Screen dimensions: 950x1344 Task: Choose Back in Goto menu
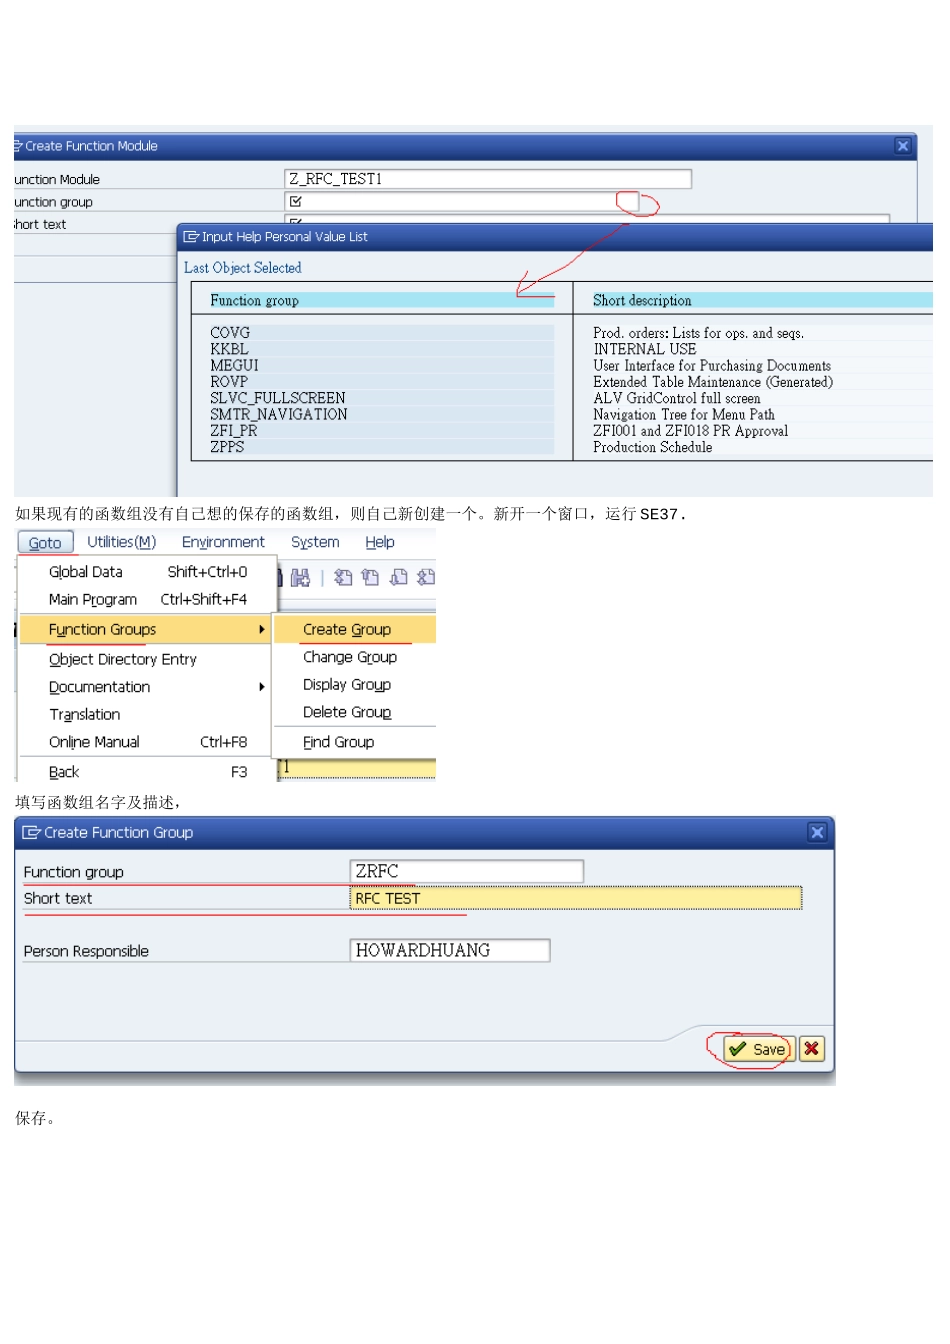click(146, 772)
